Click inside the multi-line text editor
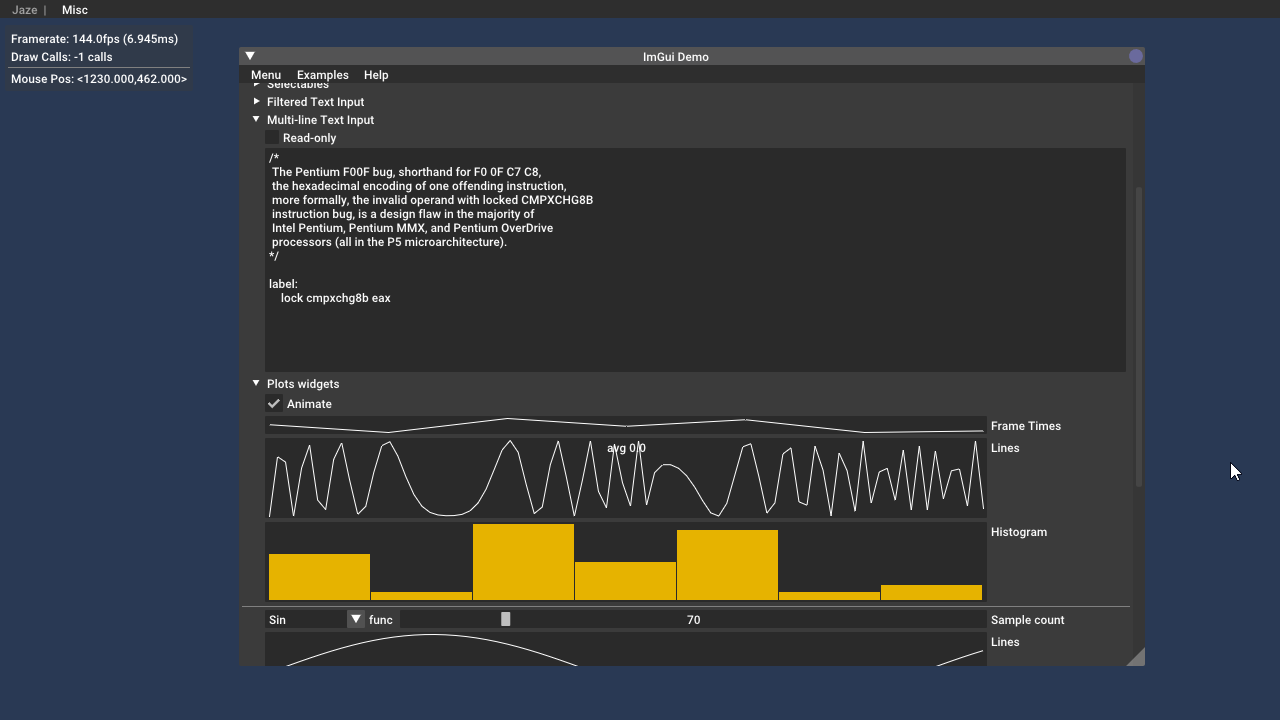The width and height of the screenshot is (1280, 720). pyautogui.click(x=695, y=260)
